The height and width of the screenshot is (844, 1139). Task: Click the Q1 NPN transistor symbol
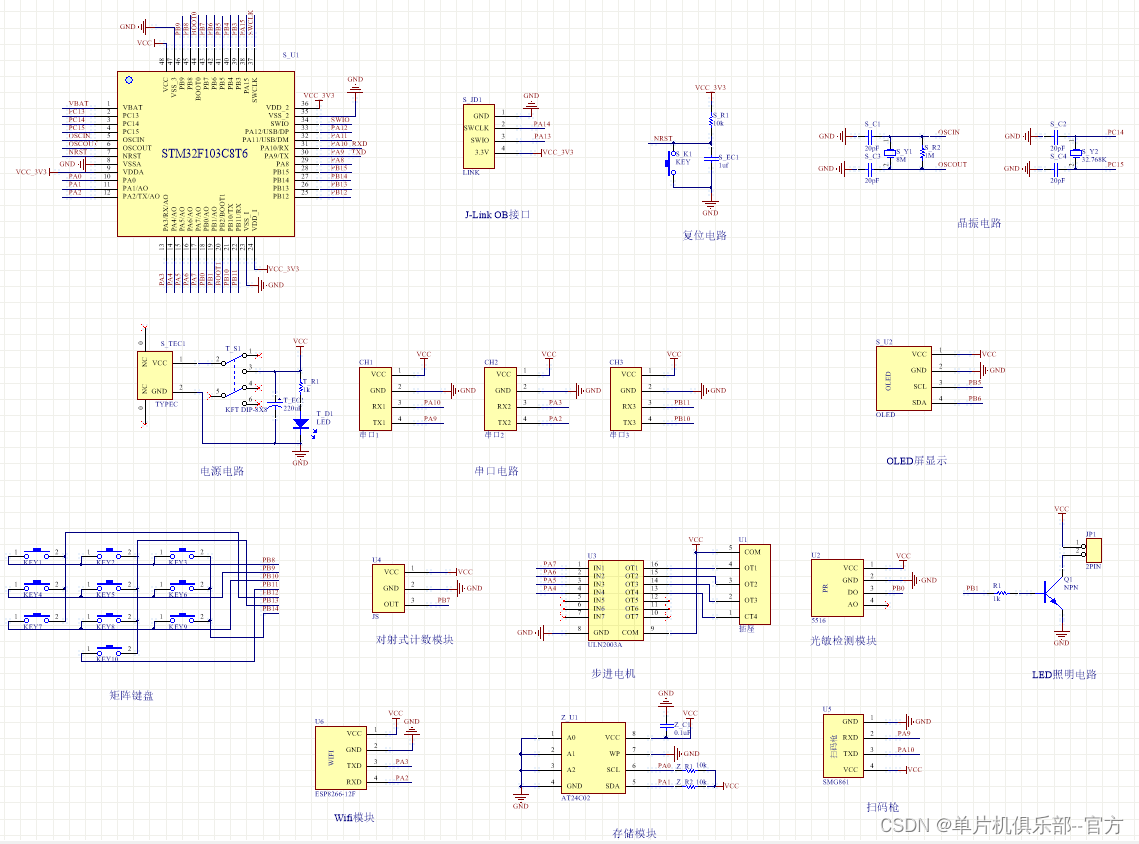tap(1053, 593)
